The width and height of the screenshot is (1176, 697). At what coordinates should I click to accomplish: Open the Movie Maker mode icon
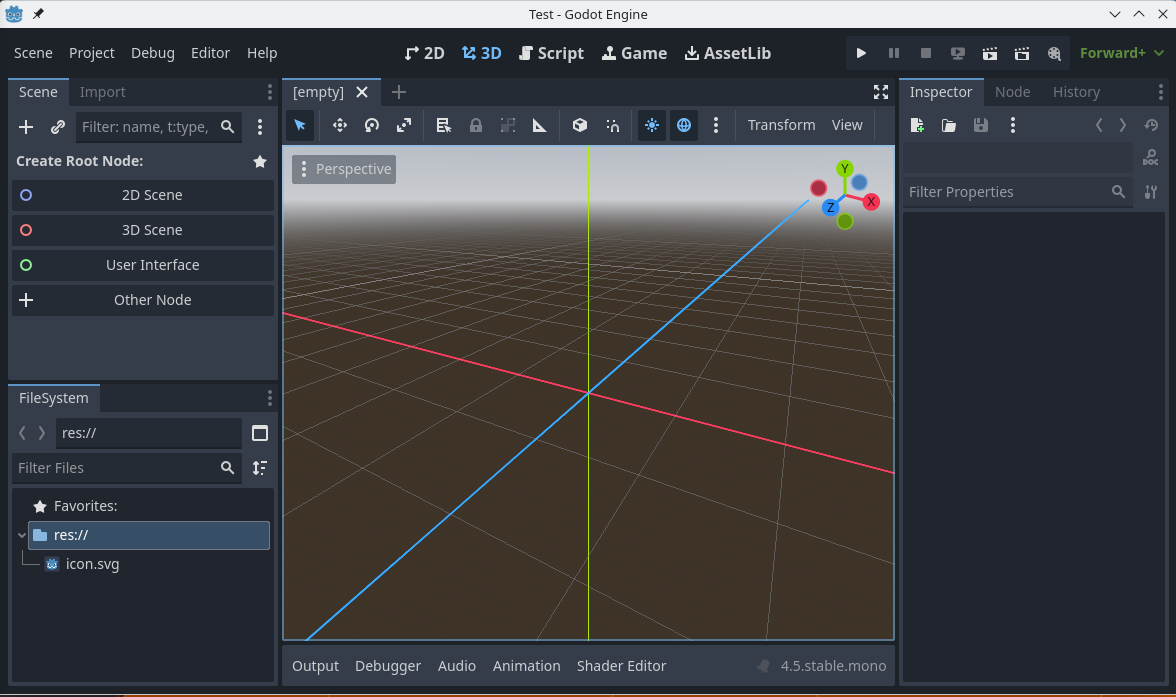point(1053,53)
